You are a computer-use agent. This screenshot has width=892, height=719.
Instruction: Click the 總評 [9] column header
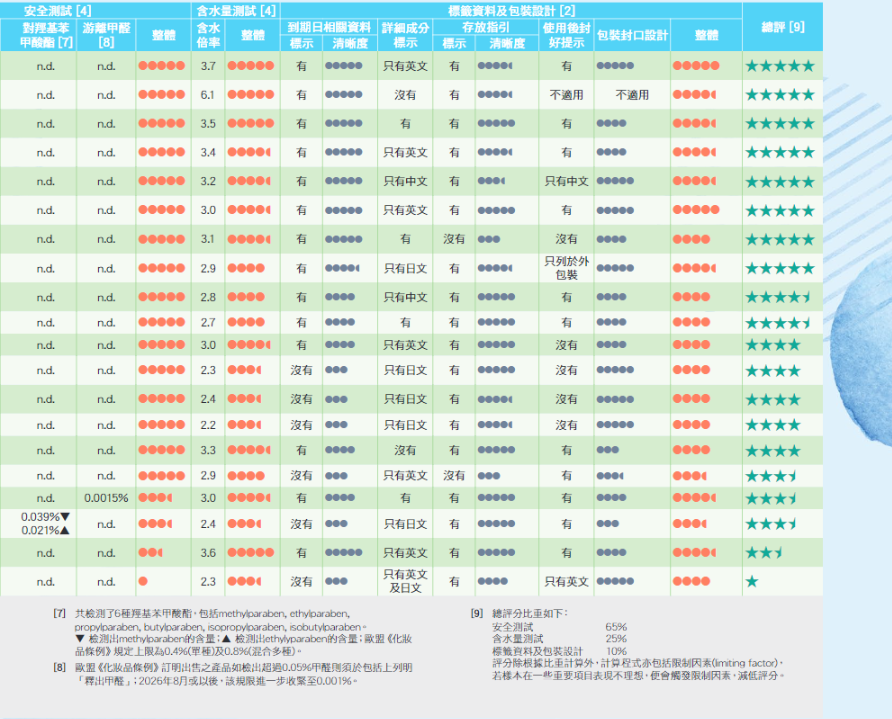pos(781,27)
